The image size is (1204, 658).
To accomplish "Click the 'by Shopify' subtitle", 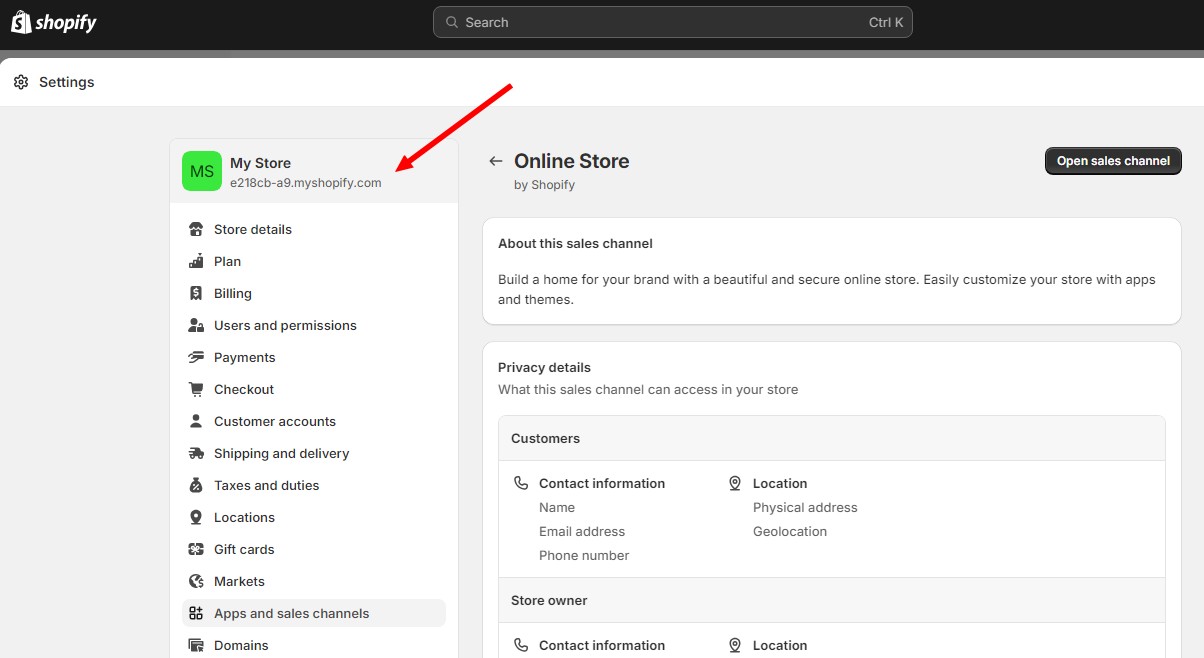I will click(x=544, y=185).
